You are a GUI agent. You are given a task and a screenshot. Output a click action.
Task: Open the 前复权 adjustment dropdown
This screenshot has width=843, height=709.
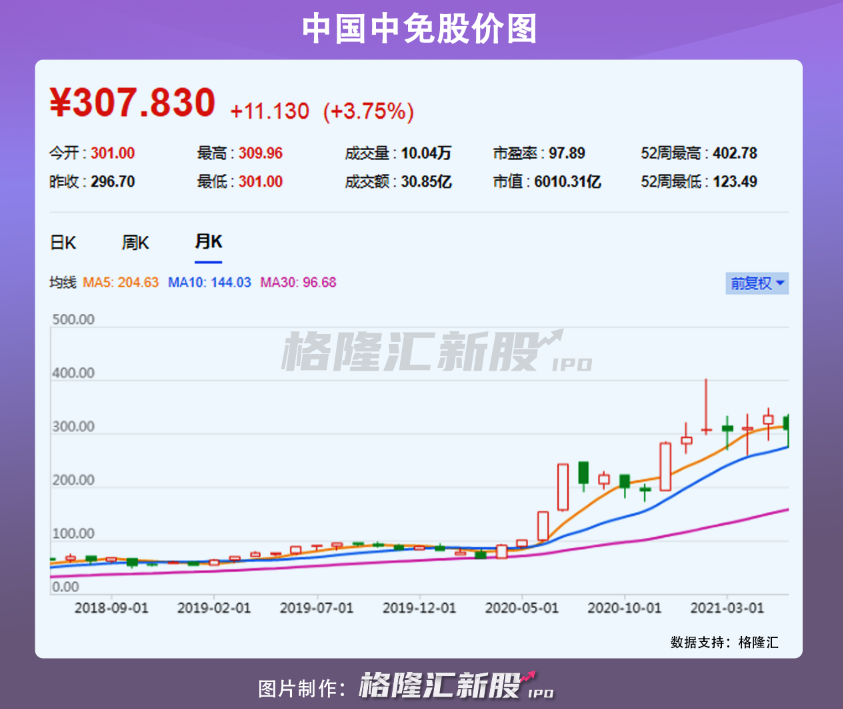[757, 283]
